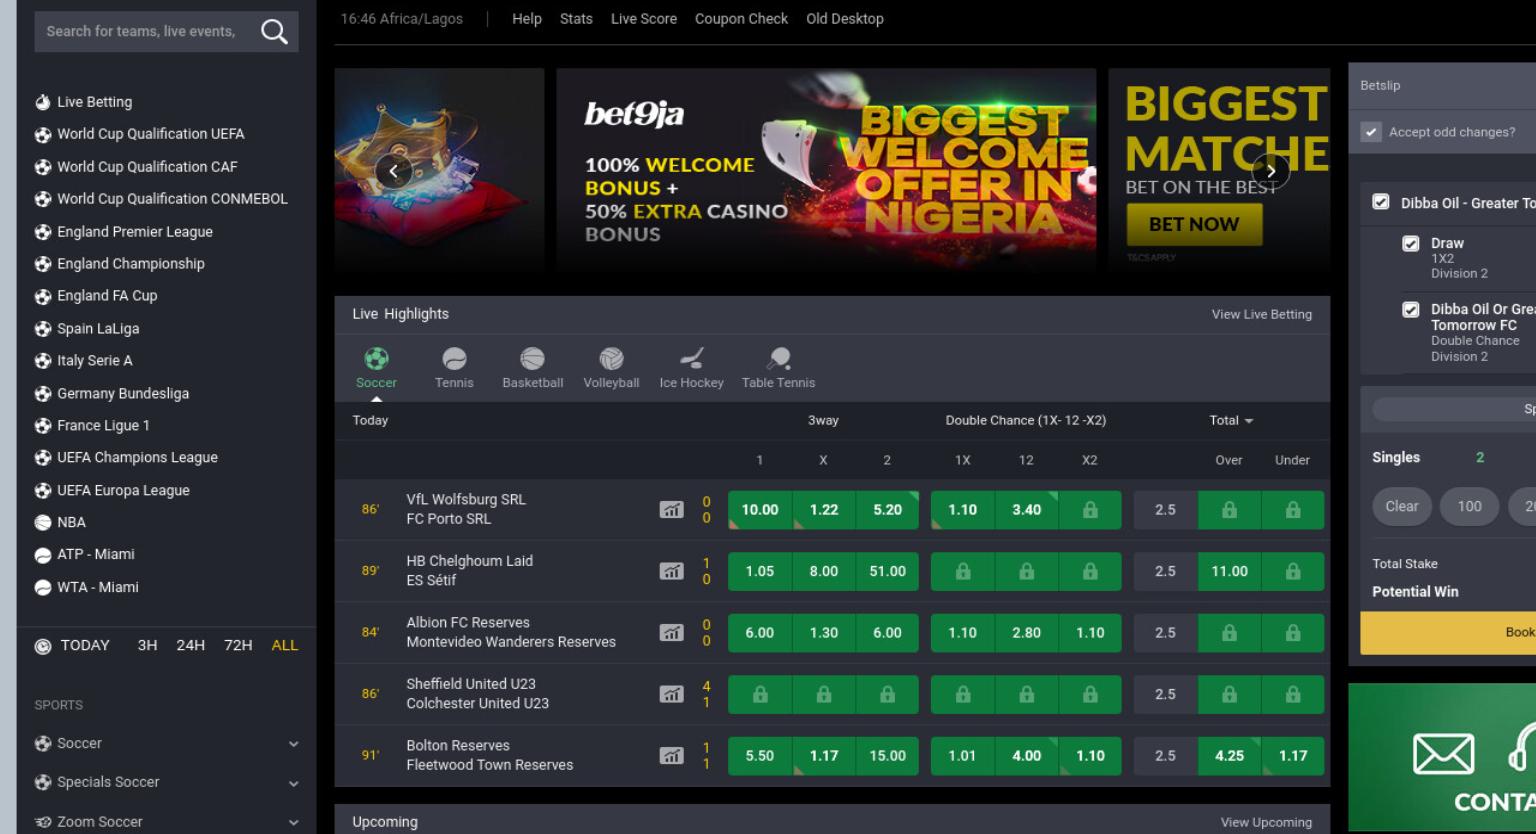Screen dimensions: 1536x834
Task: Click locked X2 odds for VfL Wolfsburg SRL
Action: coord(1090,510)
